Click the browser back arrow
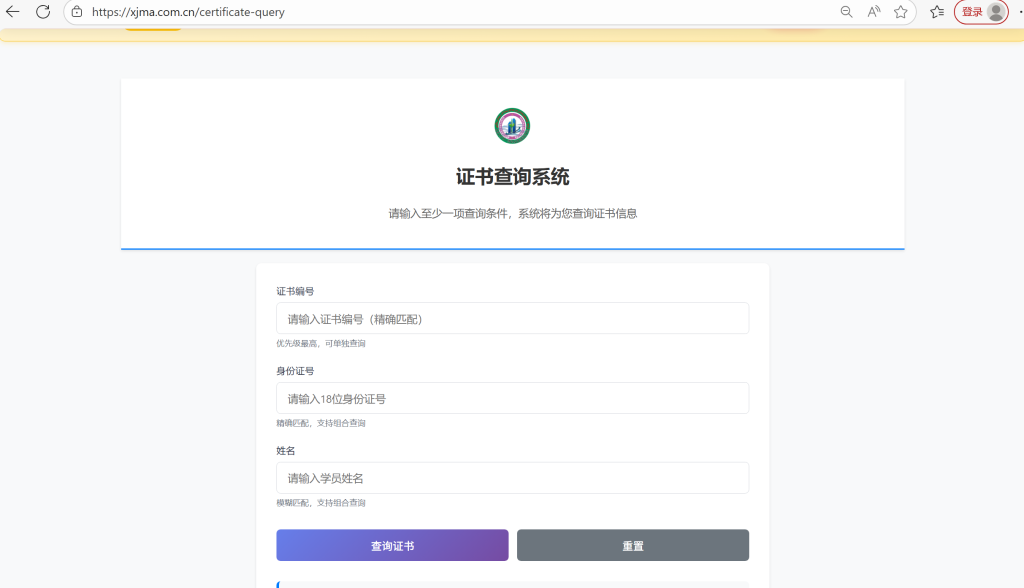Viewport: 1024px width, 588px height. point(13,12)
